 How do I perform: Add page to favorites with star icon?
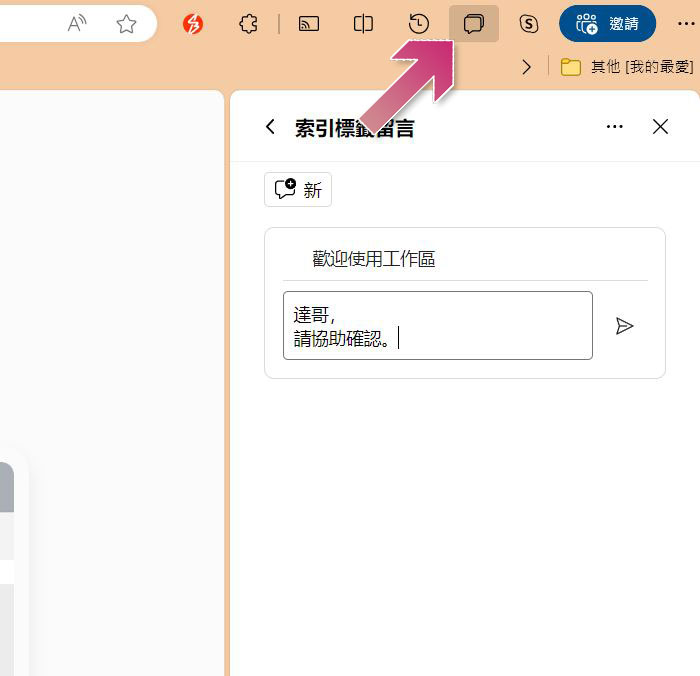click(x=126, y=24)
